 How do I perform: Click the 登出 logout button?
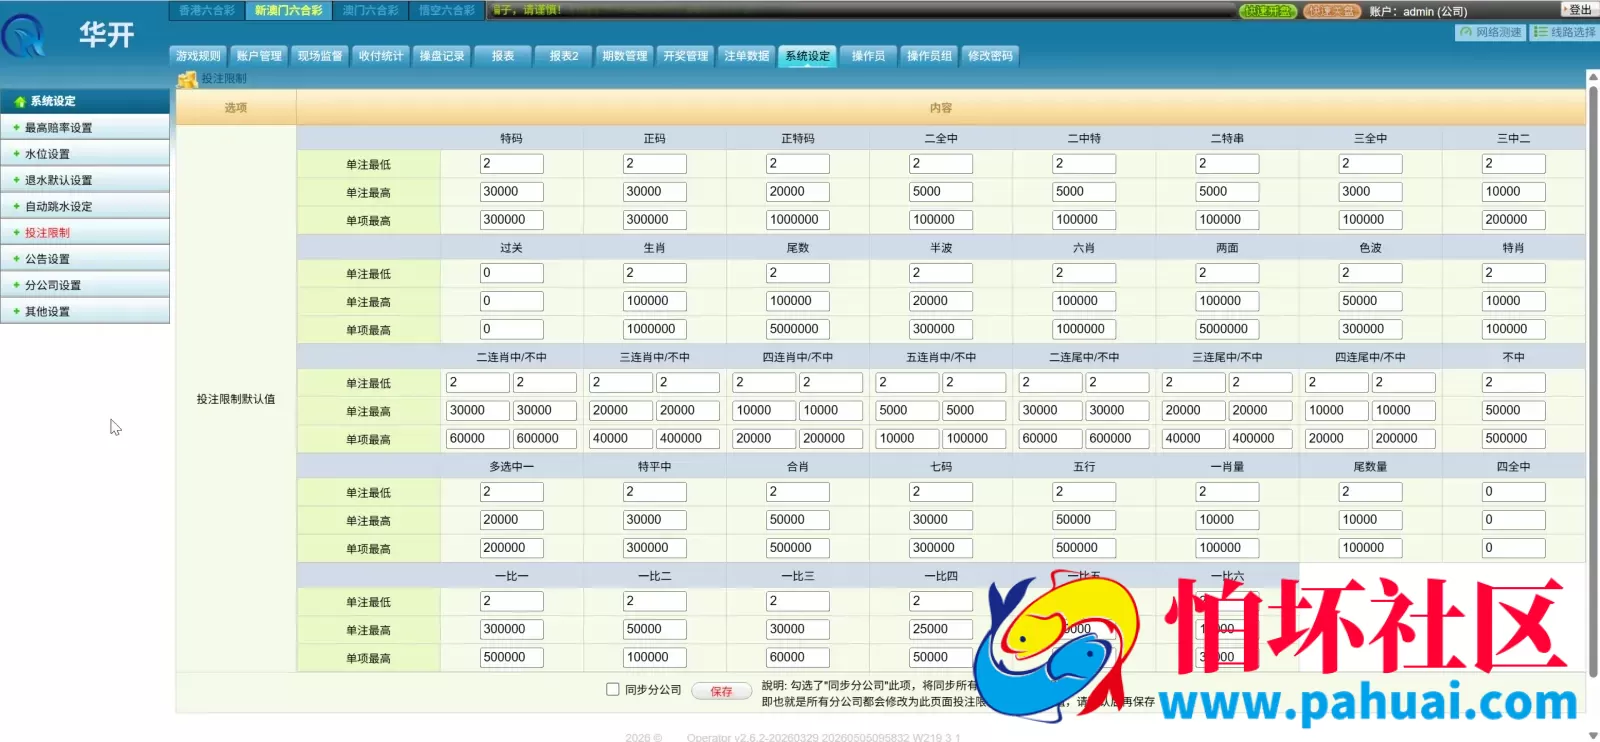coord(1580,9)
